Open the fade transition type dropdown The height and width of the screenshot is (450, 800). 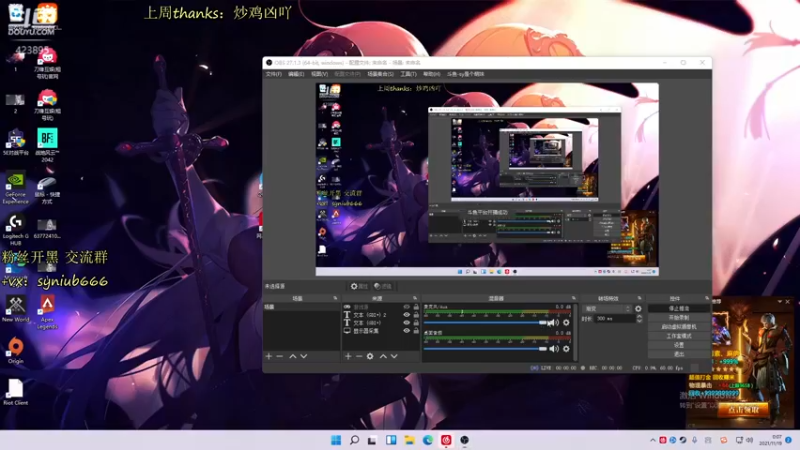(607, 309)
